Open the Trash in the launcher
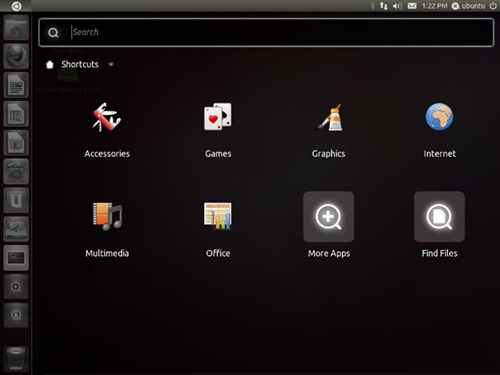Image resolution: width=500 pixels, height=375 pixels. pyautogui.click(x=16, y=359)
